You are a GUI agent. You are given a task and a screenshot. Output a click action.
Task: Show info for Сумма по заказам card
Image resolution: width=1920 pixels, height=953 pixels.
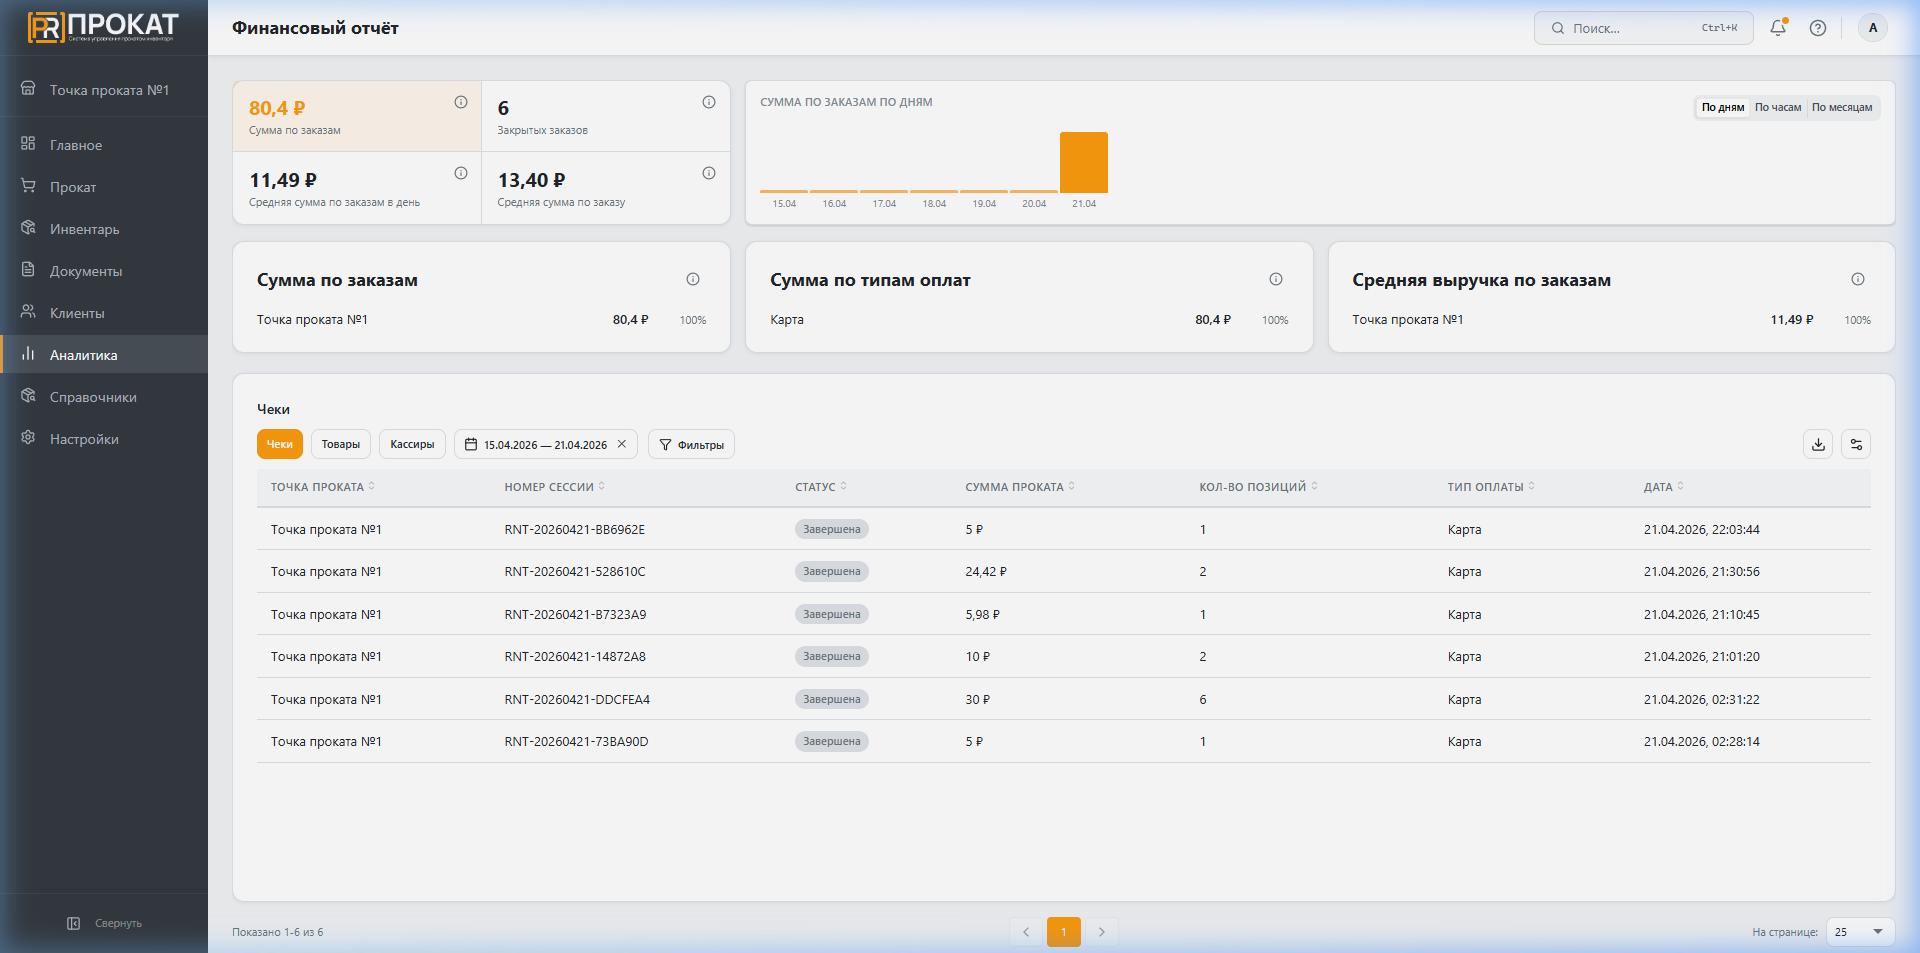tap(693, 279)
